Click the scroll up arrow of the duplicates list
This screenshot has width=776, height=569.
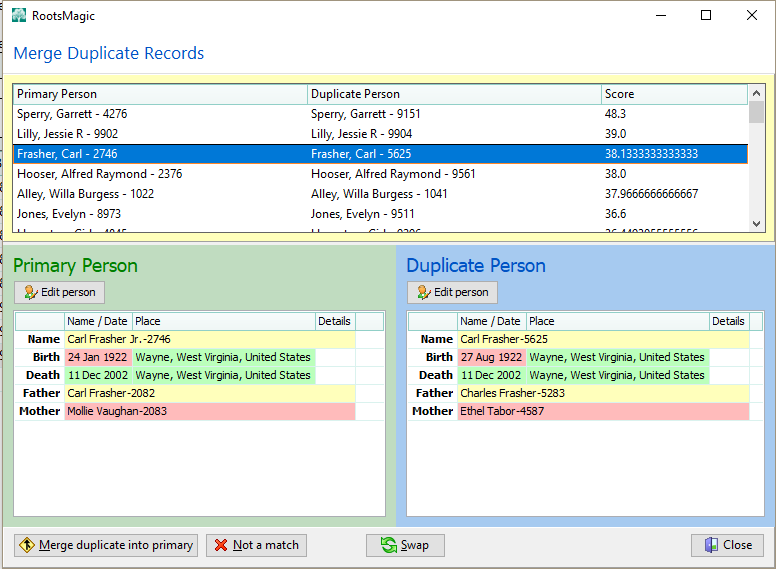pyautogui.click(x=756, y=93)
